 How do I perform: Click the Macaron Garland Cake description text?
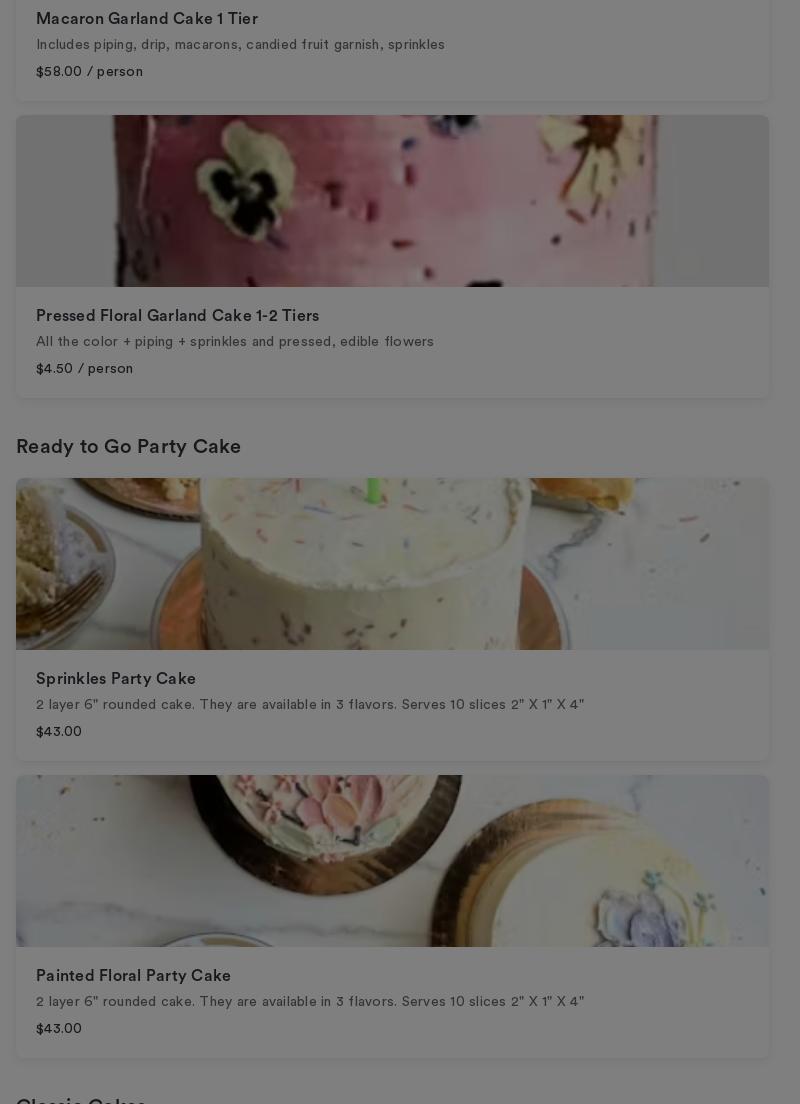(x=240, y=44)
